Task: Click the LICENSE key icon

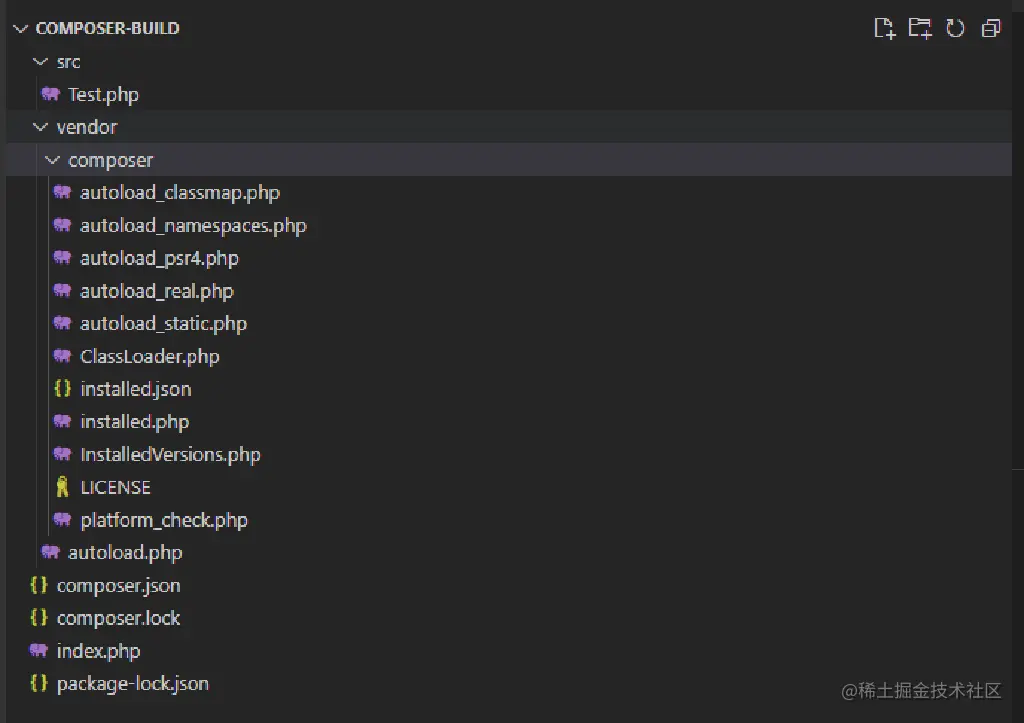Action: 62,487
